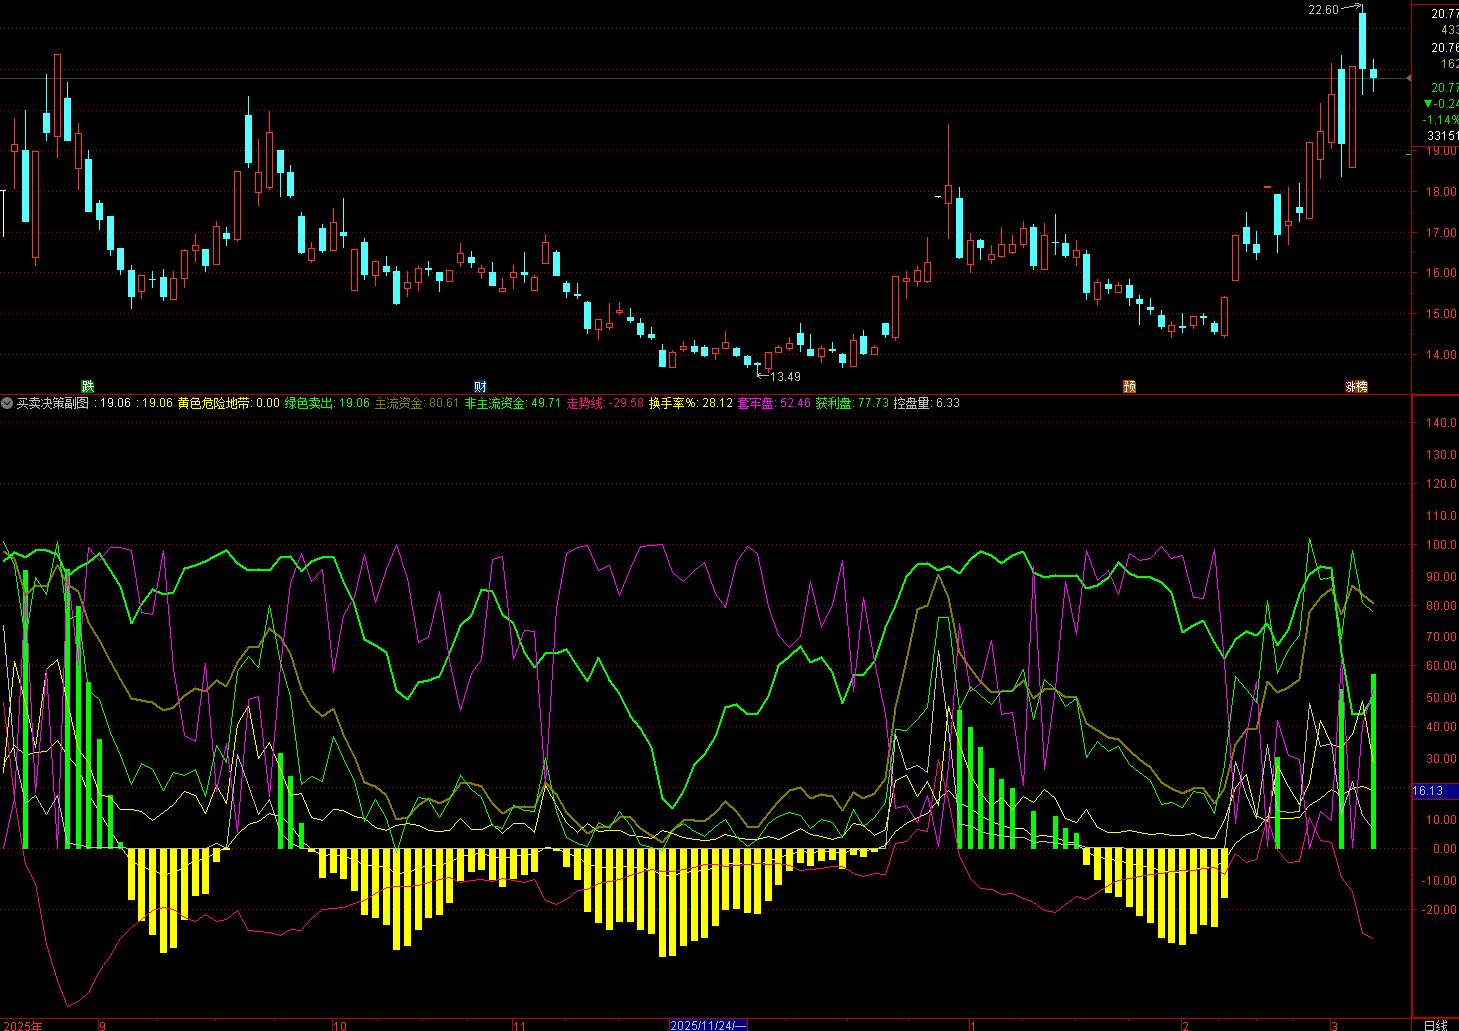Click the orange 预 event marker
Viewport: 1459px width, 1031px height.
1129,386
